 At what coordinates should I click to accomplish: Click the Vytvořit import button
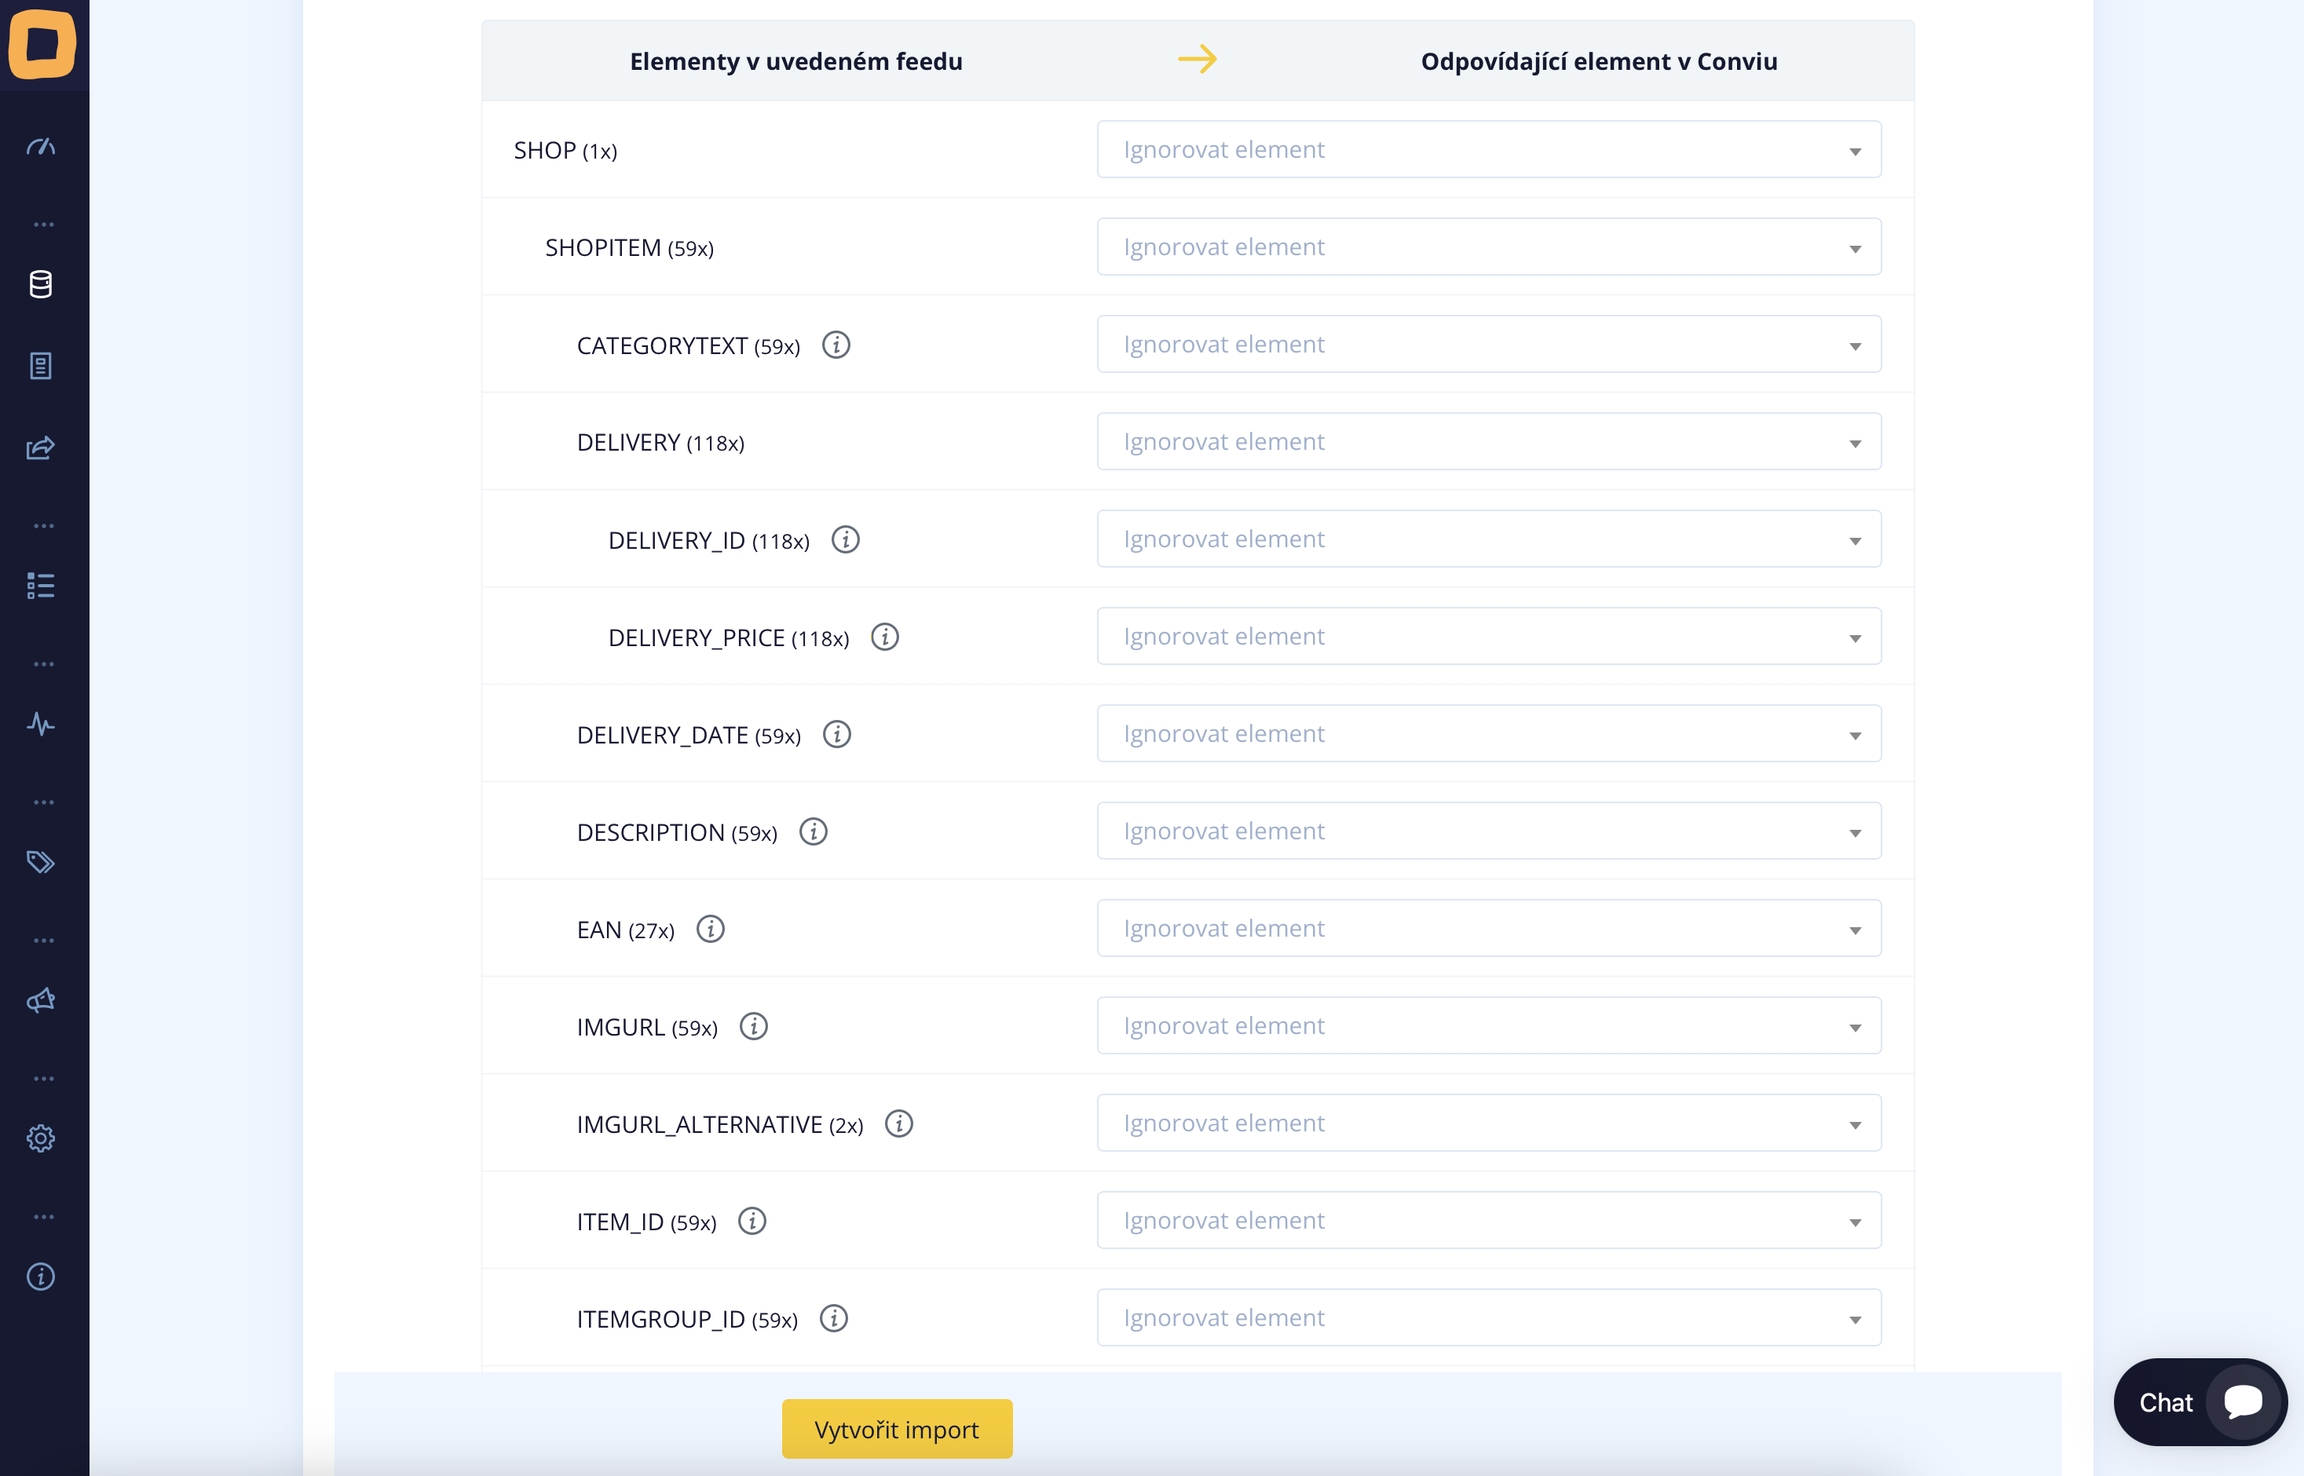point(896,1429)
